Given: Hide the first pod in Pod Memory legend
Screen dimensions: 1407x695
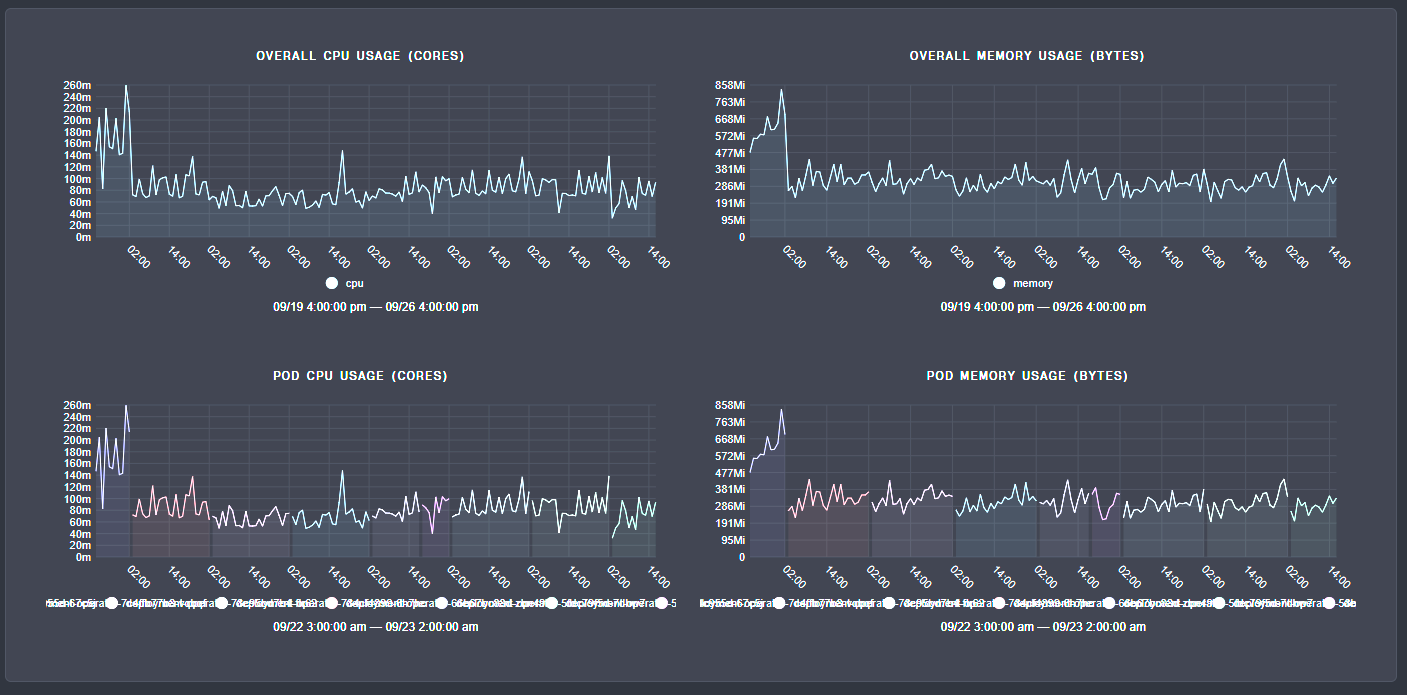Looking at the screenshot, I should click(779, 603).
